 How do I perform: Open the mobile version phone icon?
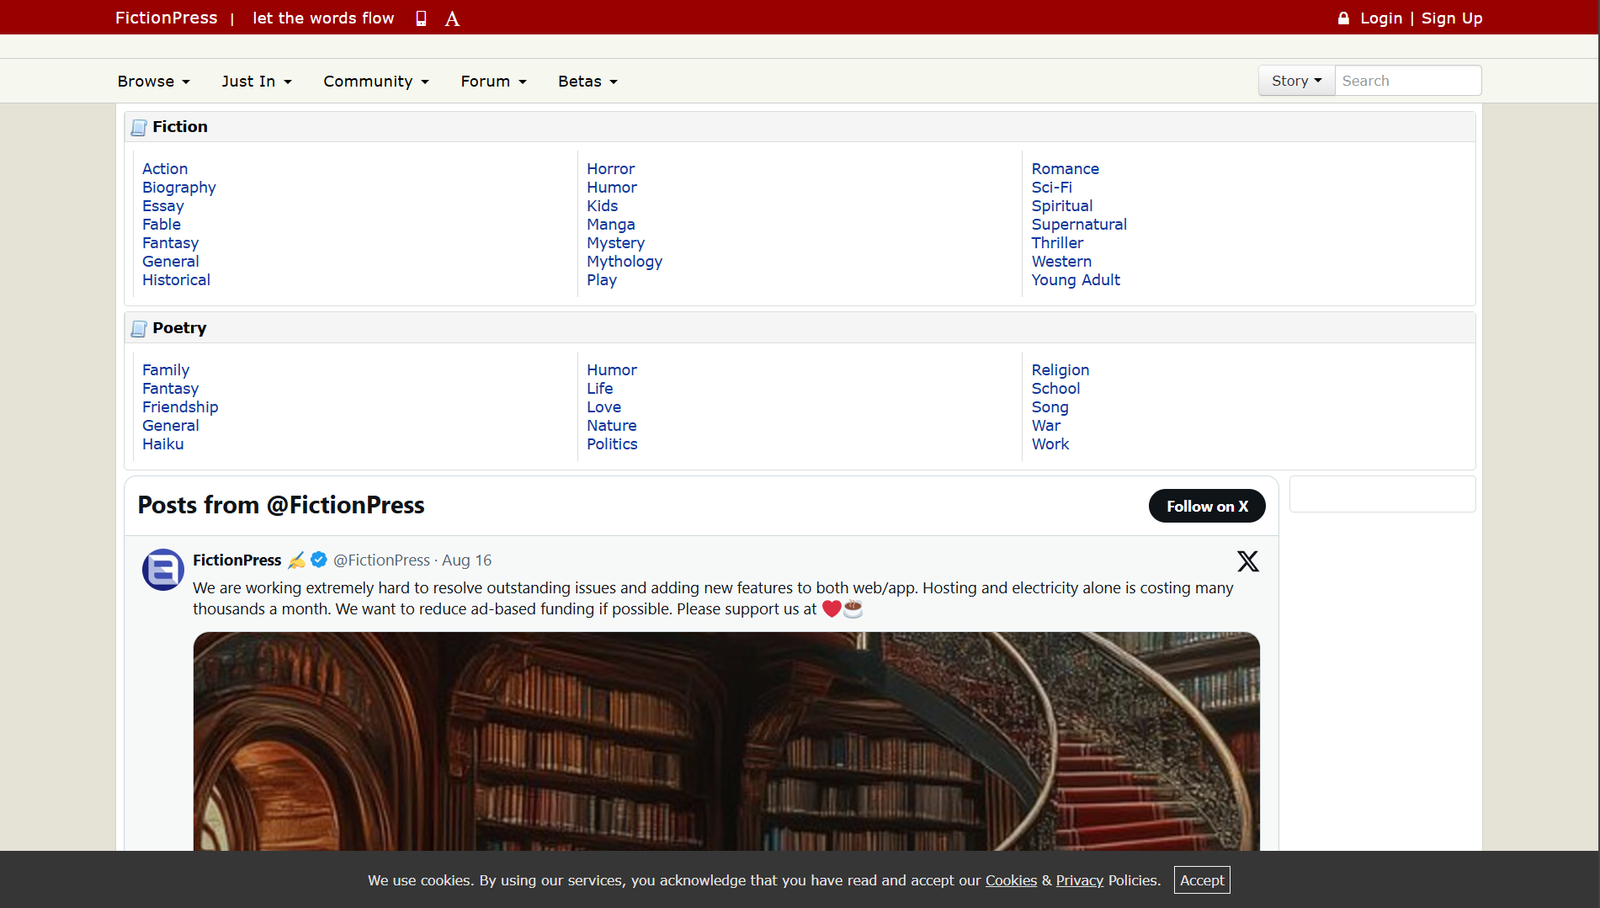(421, 18)
